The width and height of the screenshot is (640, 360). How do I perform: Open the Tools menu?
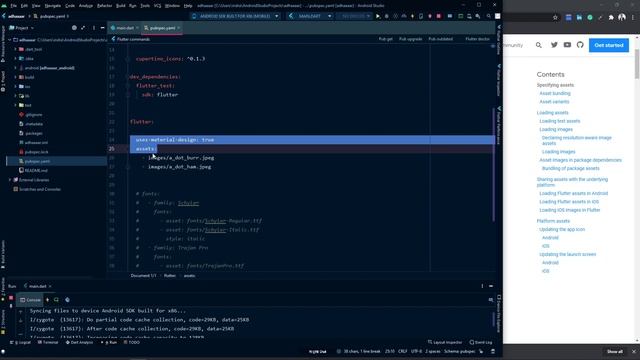pos(145,6)
